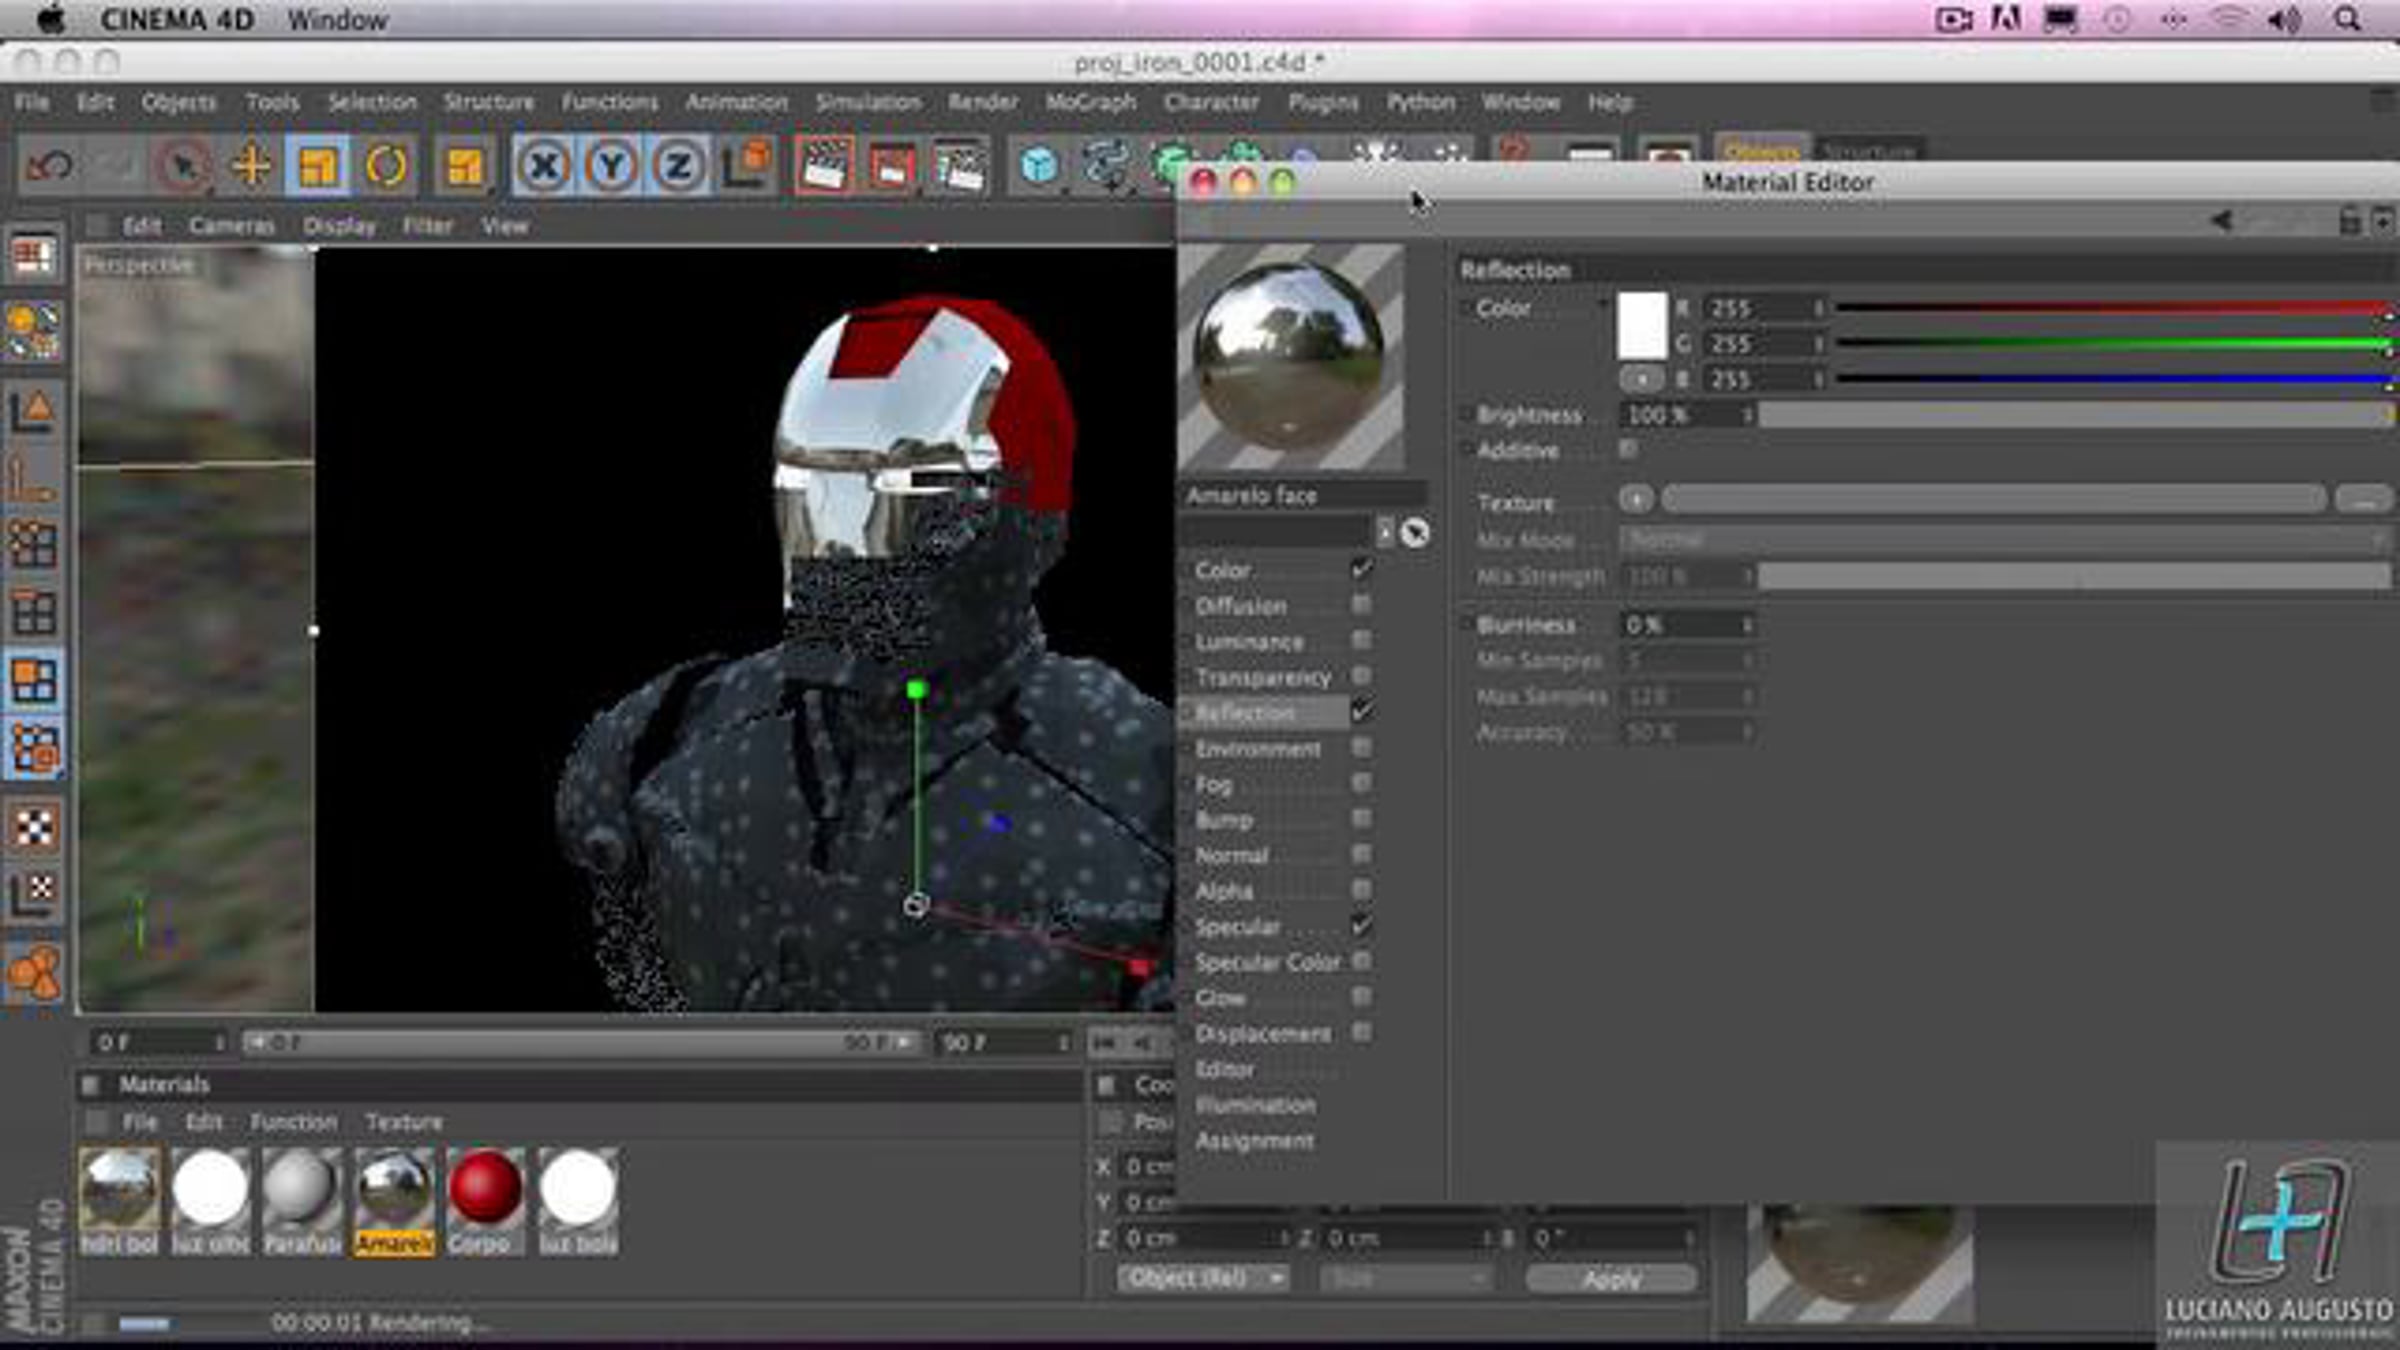Enable the Diffusion channel checkbox
The image size is (2400, 1350).
pyautogui.click(x=1361, y=604)
